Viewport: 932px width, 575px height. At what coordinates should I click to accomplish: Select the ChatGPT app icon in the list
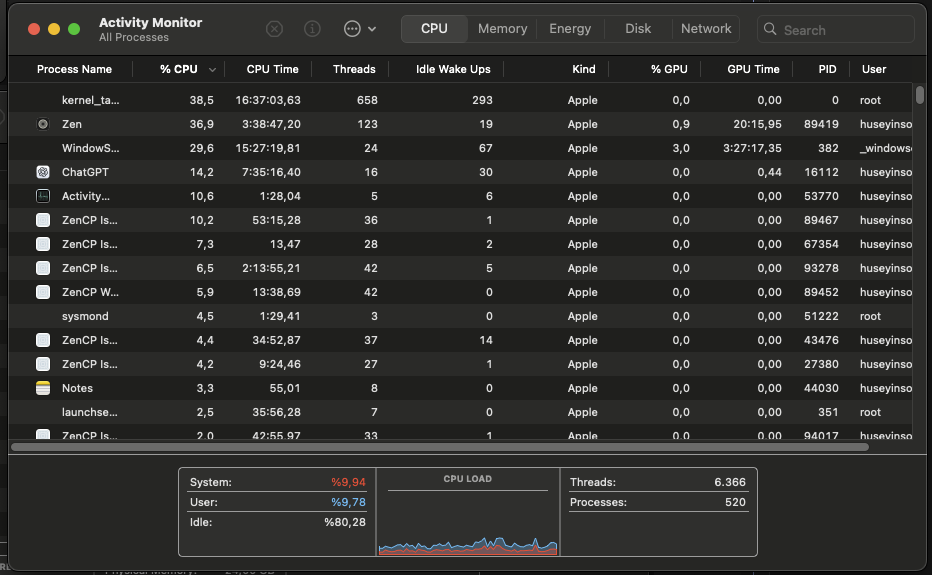pyautogui.click(x=43, y=172)
